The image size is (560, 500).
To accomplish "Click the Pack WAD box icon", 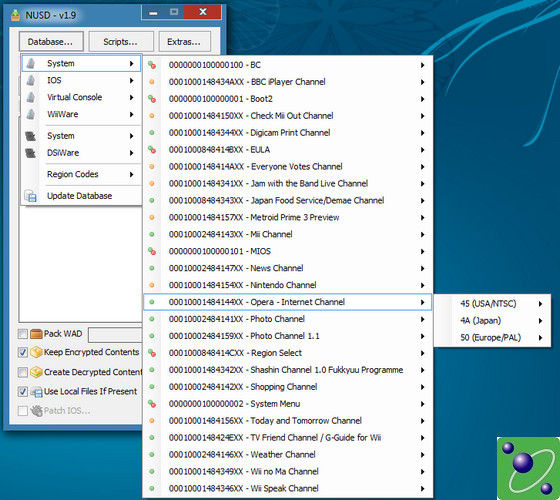I will point(36,334).
